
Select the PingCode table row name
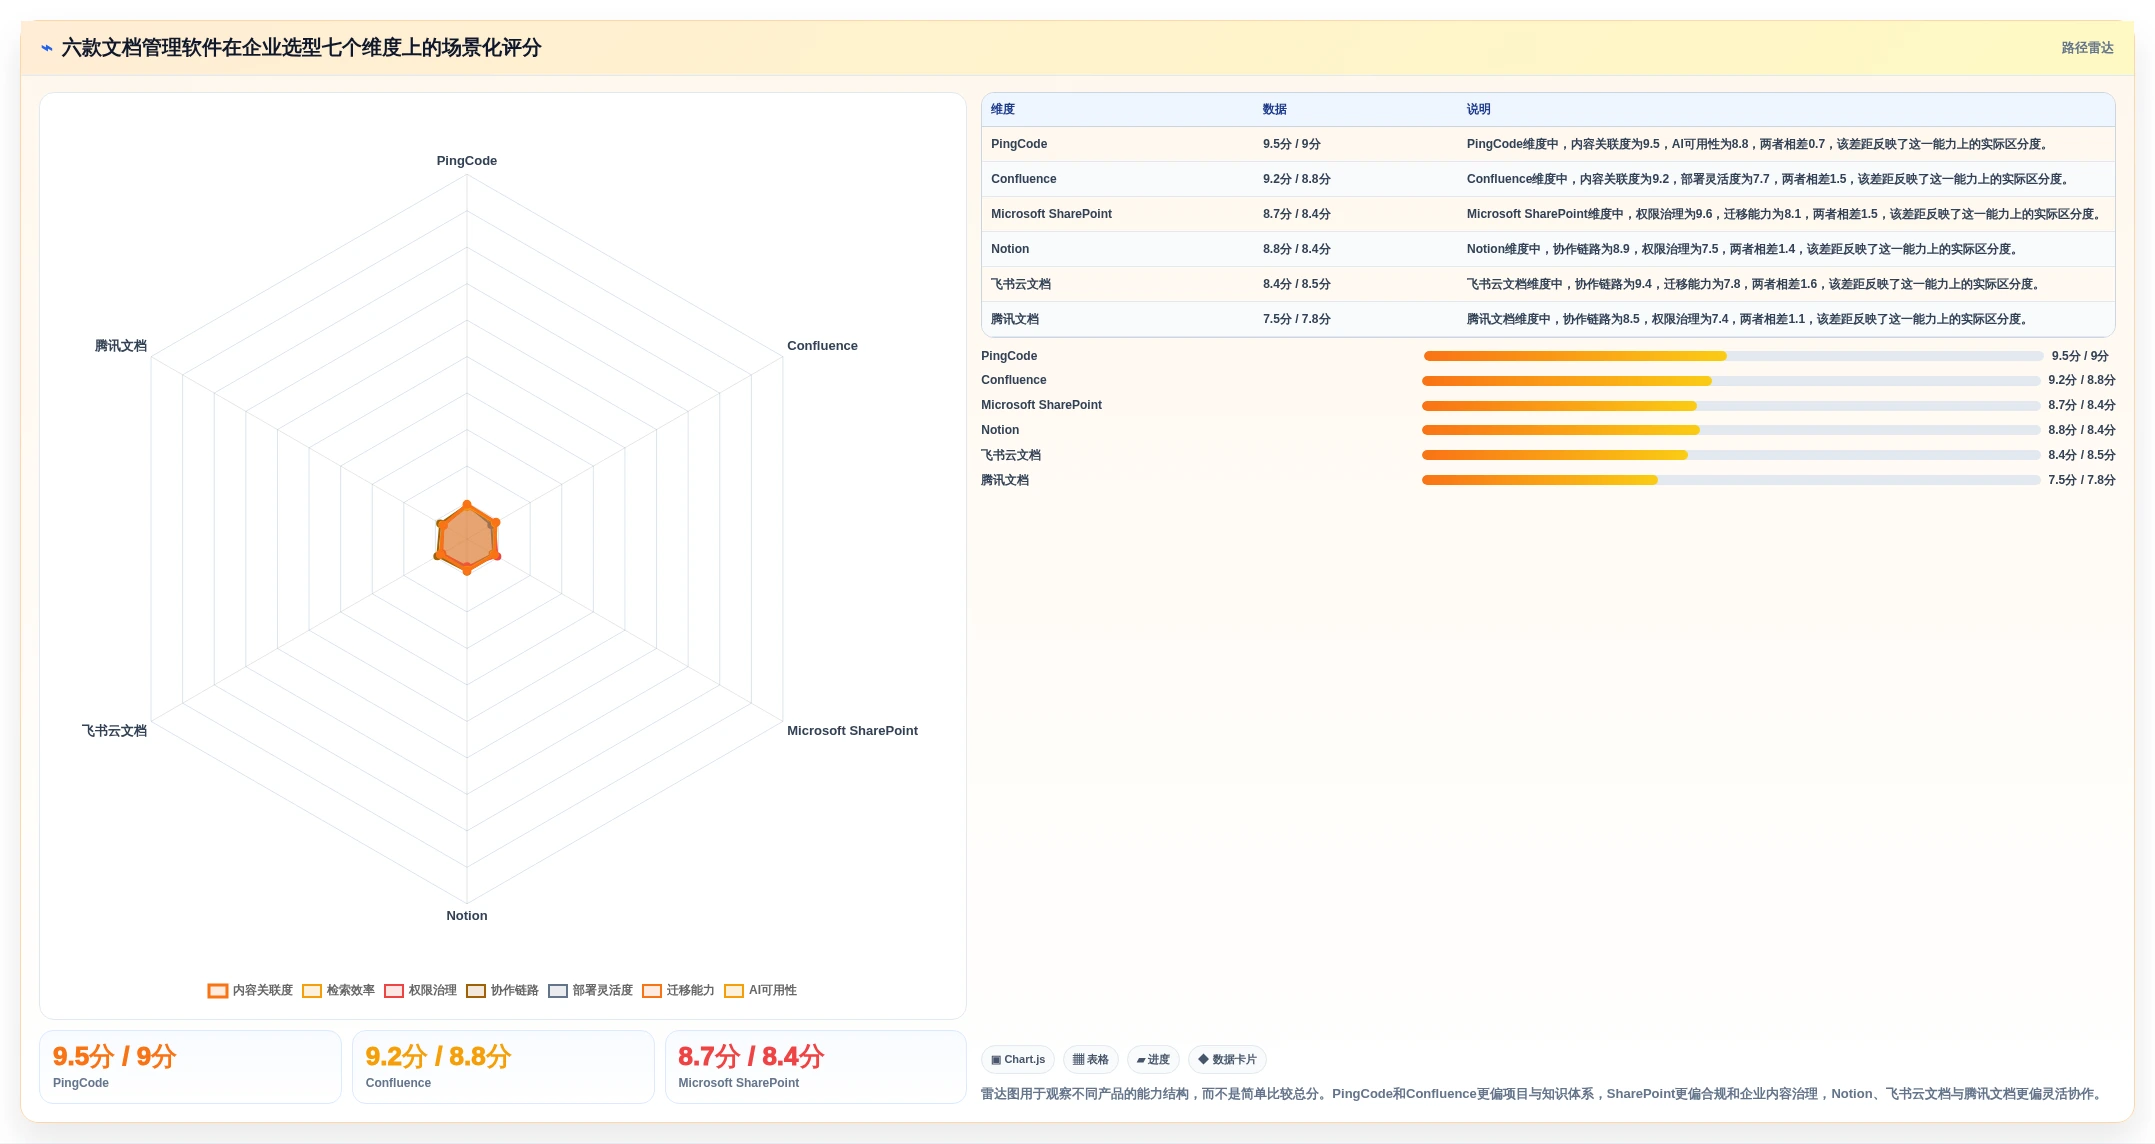point(1019,144)
